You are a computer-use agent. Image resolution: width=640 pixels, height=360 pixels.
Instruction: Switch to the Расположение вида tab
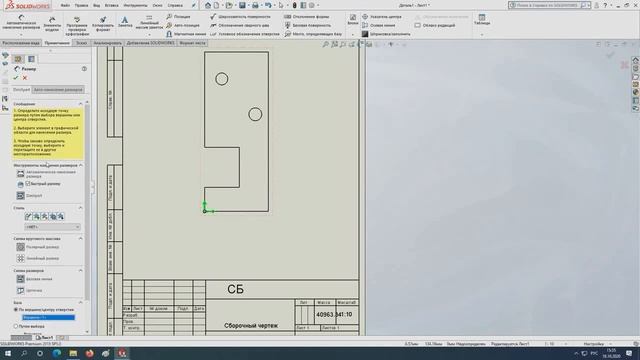[21, 43]
